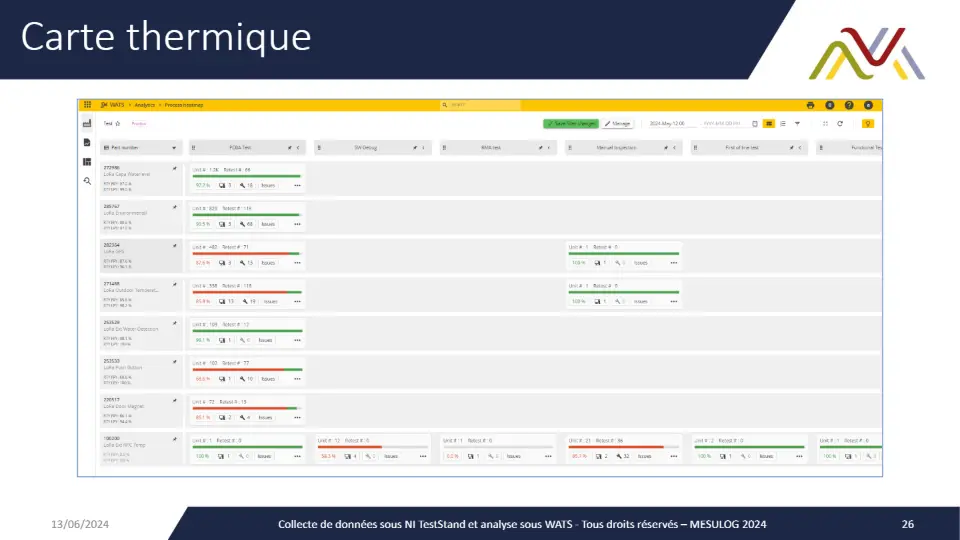Click Analytics in the breadcrumb
960x540 pixels.
click(x=144, y=105)
